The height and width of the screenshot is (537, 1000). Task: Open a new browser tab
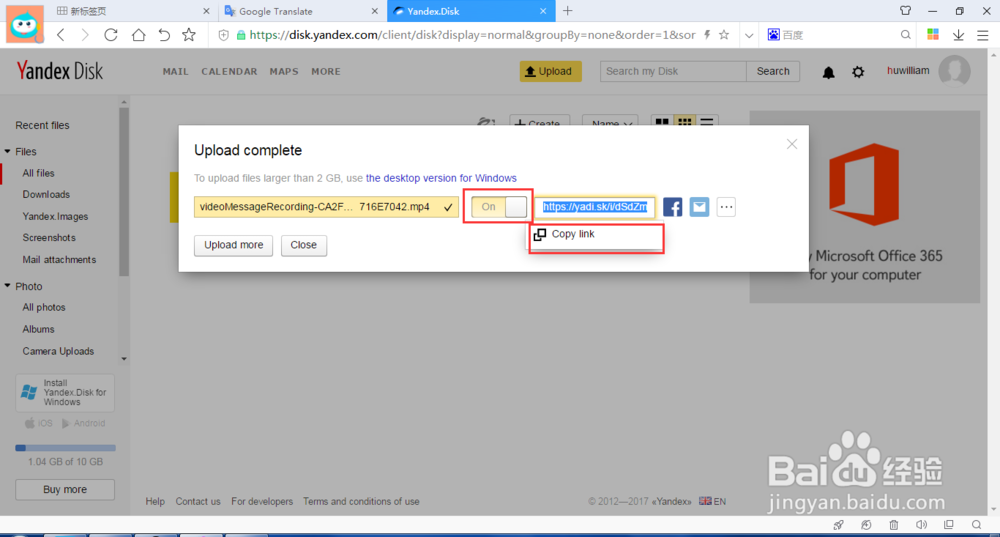point(568,11)
